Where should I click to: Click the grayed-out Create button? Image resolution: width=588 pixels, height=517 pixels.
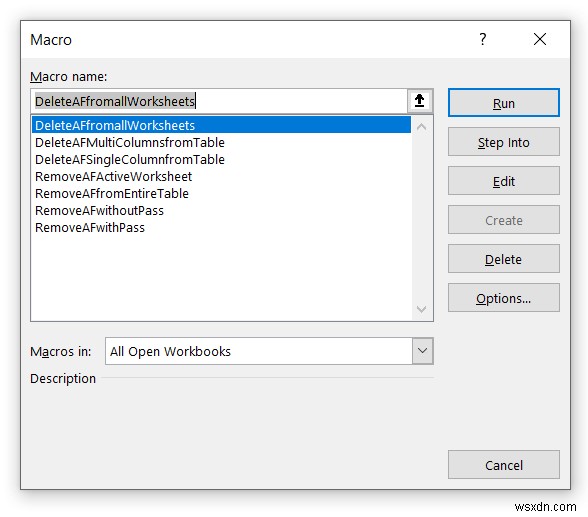pyautogui.click(x=503, y=220)
